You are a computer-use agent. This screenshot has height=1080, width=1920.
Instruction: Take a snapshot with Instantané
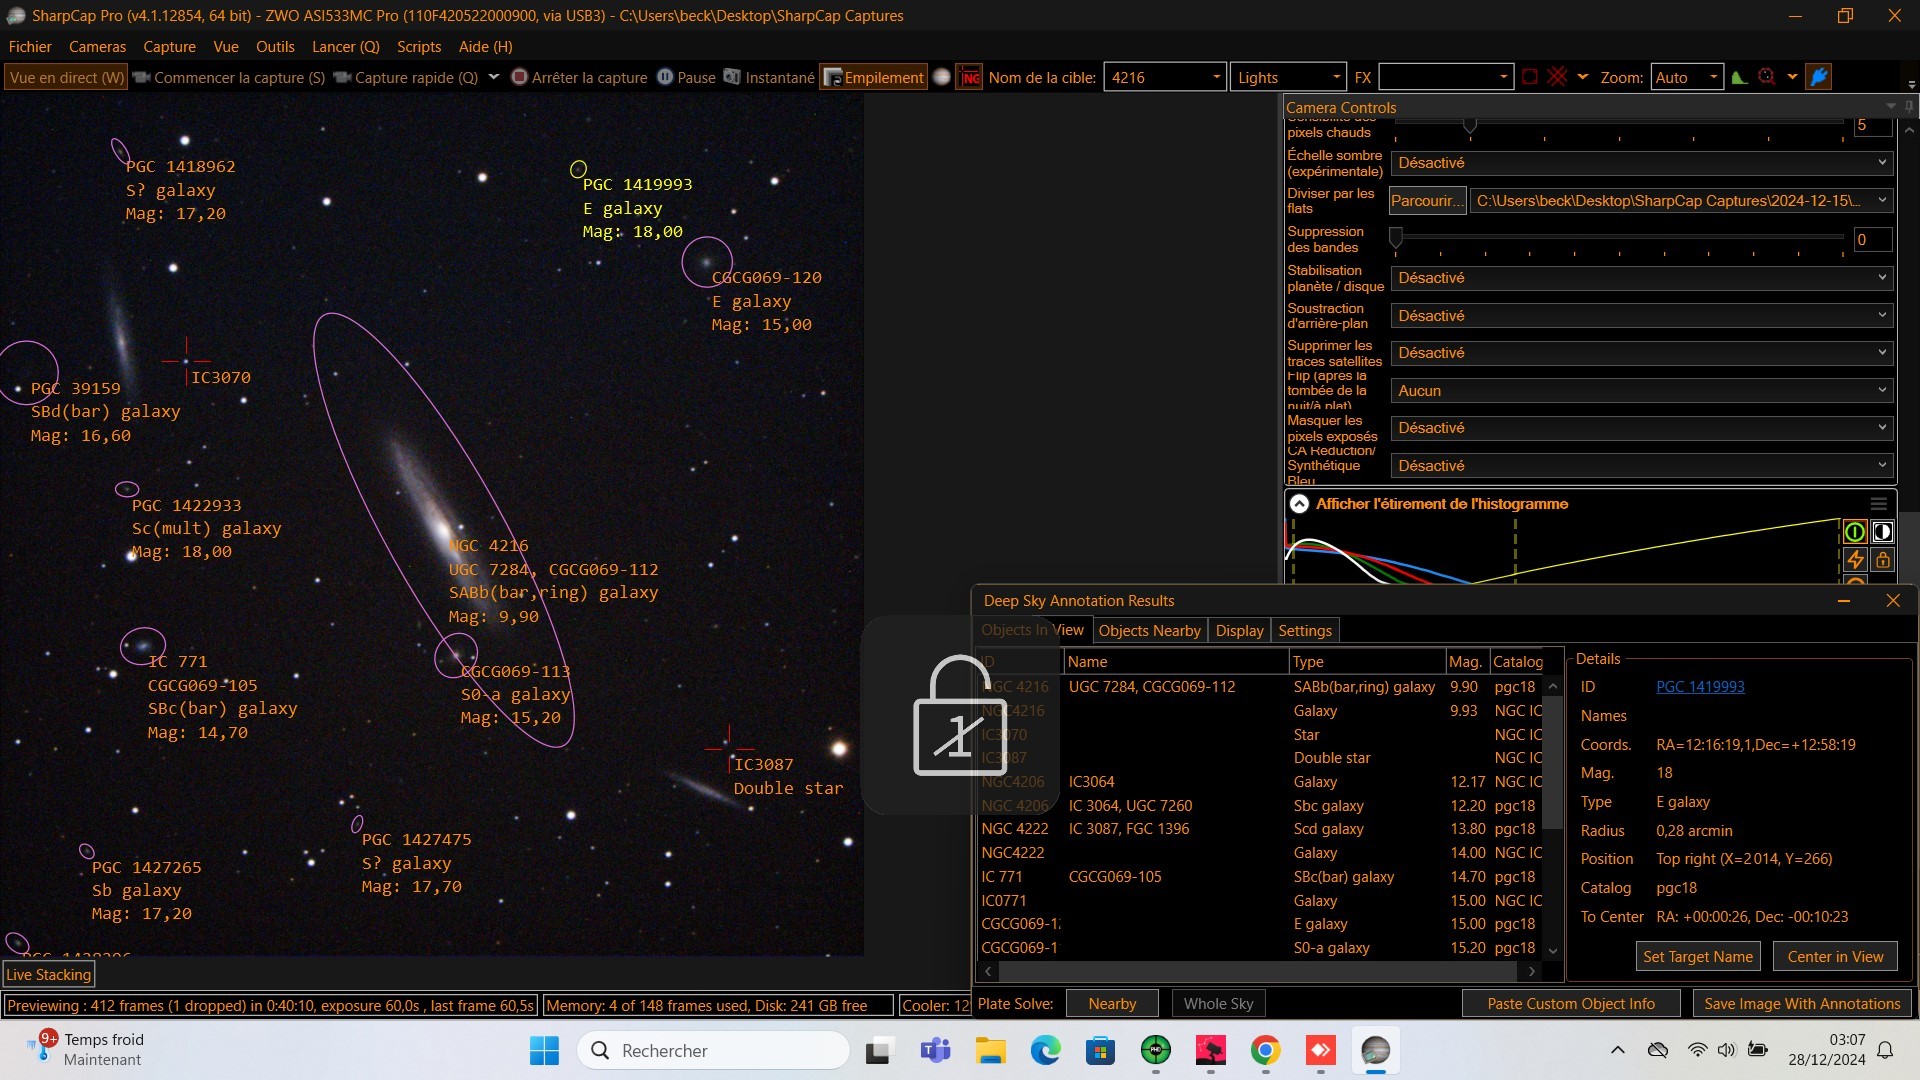tap(769, 77)
